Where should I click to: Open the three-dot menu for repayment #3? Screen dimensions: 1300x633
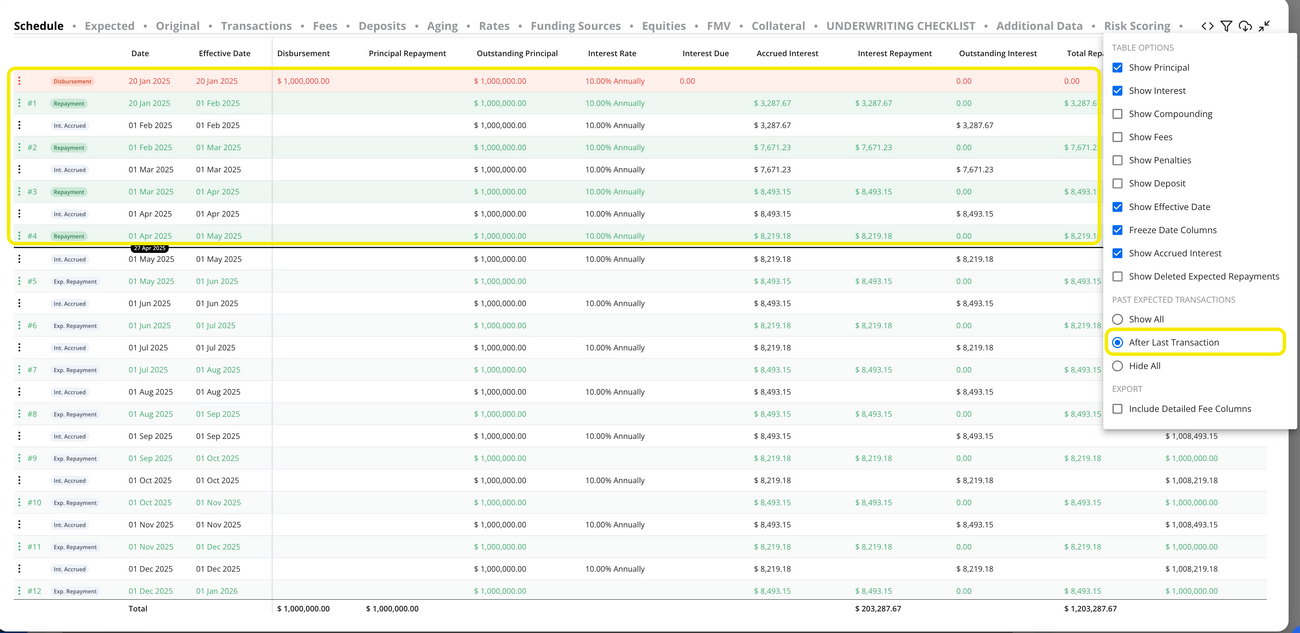coord(19,191)
